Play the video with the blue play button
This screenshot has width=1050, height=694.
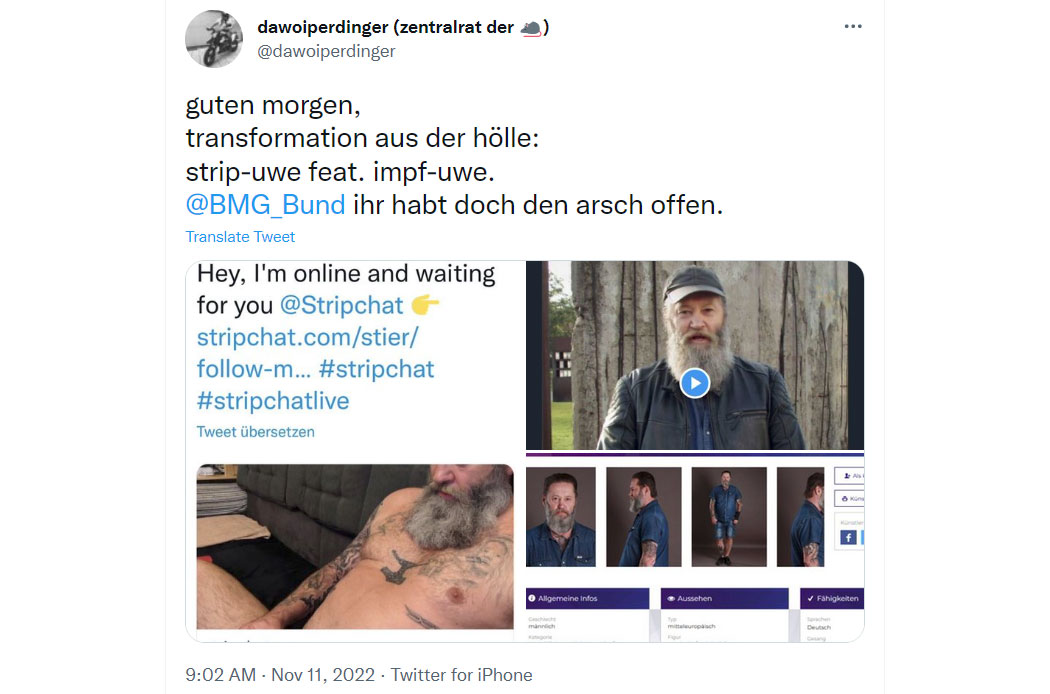click(x=694, y=383)
